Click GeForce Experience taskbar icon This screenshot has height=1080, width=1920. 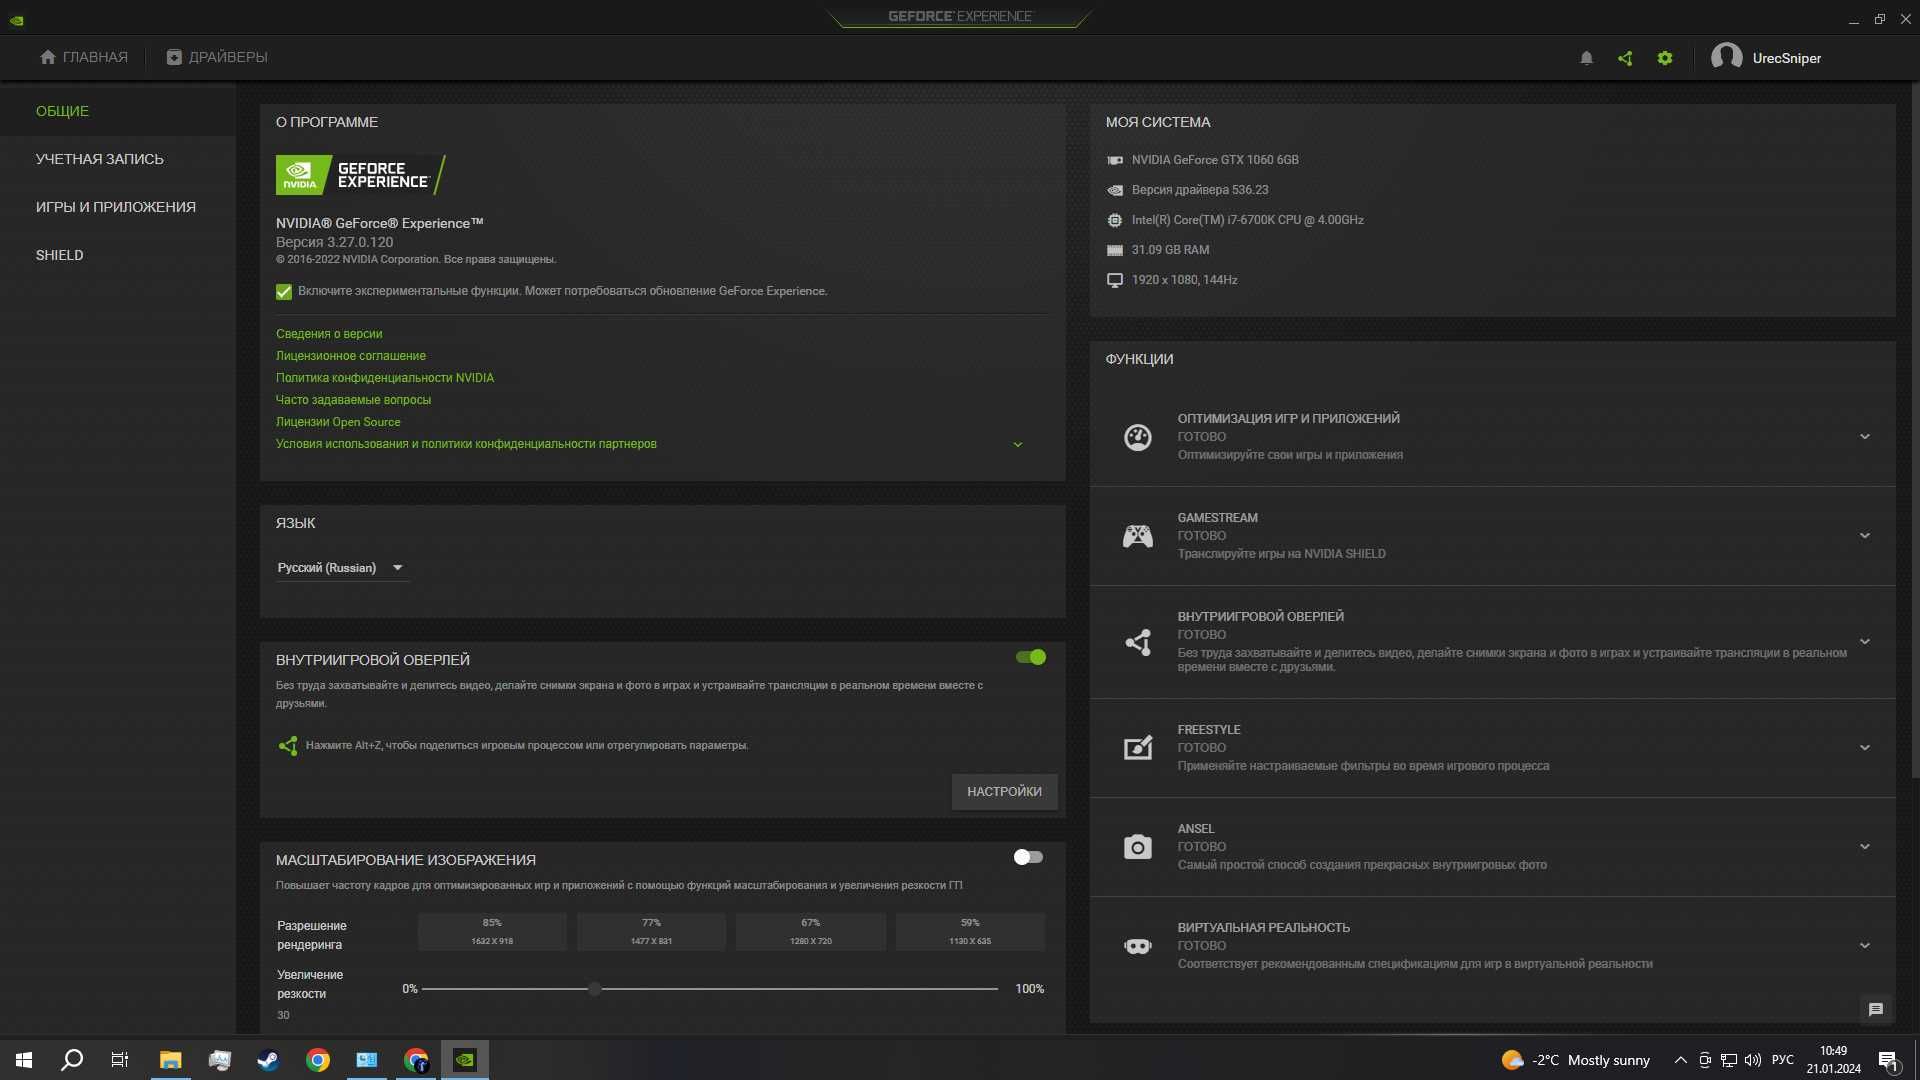coord(465,1060)
